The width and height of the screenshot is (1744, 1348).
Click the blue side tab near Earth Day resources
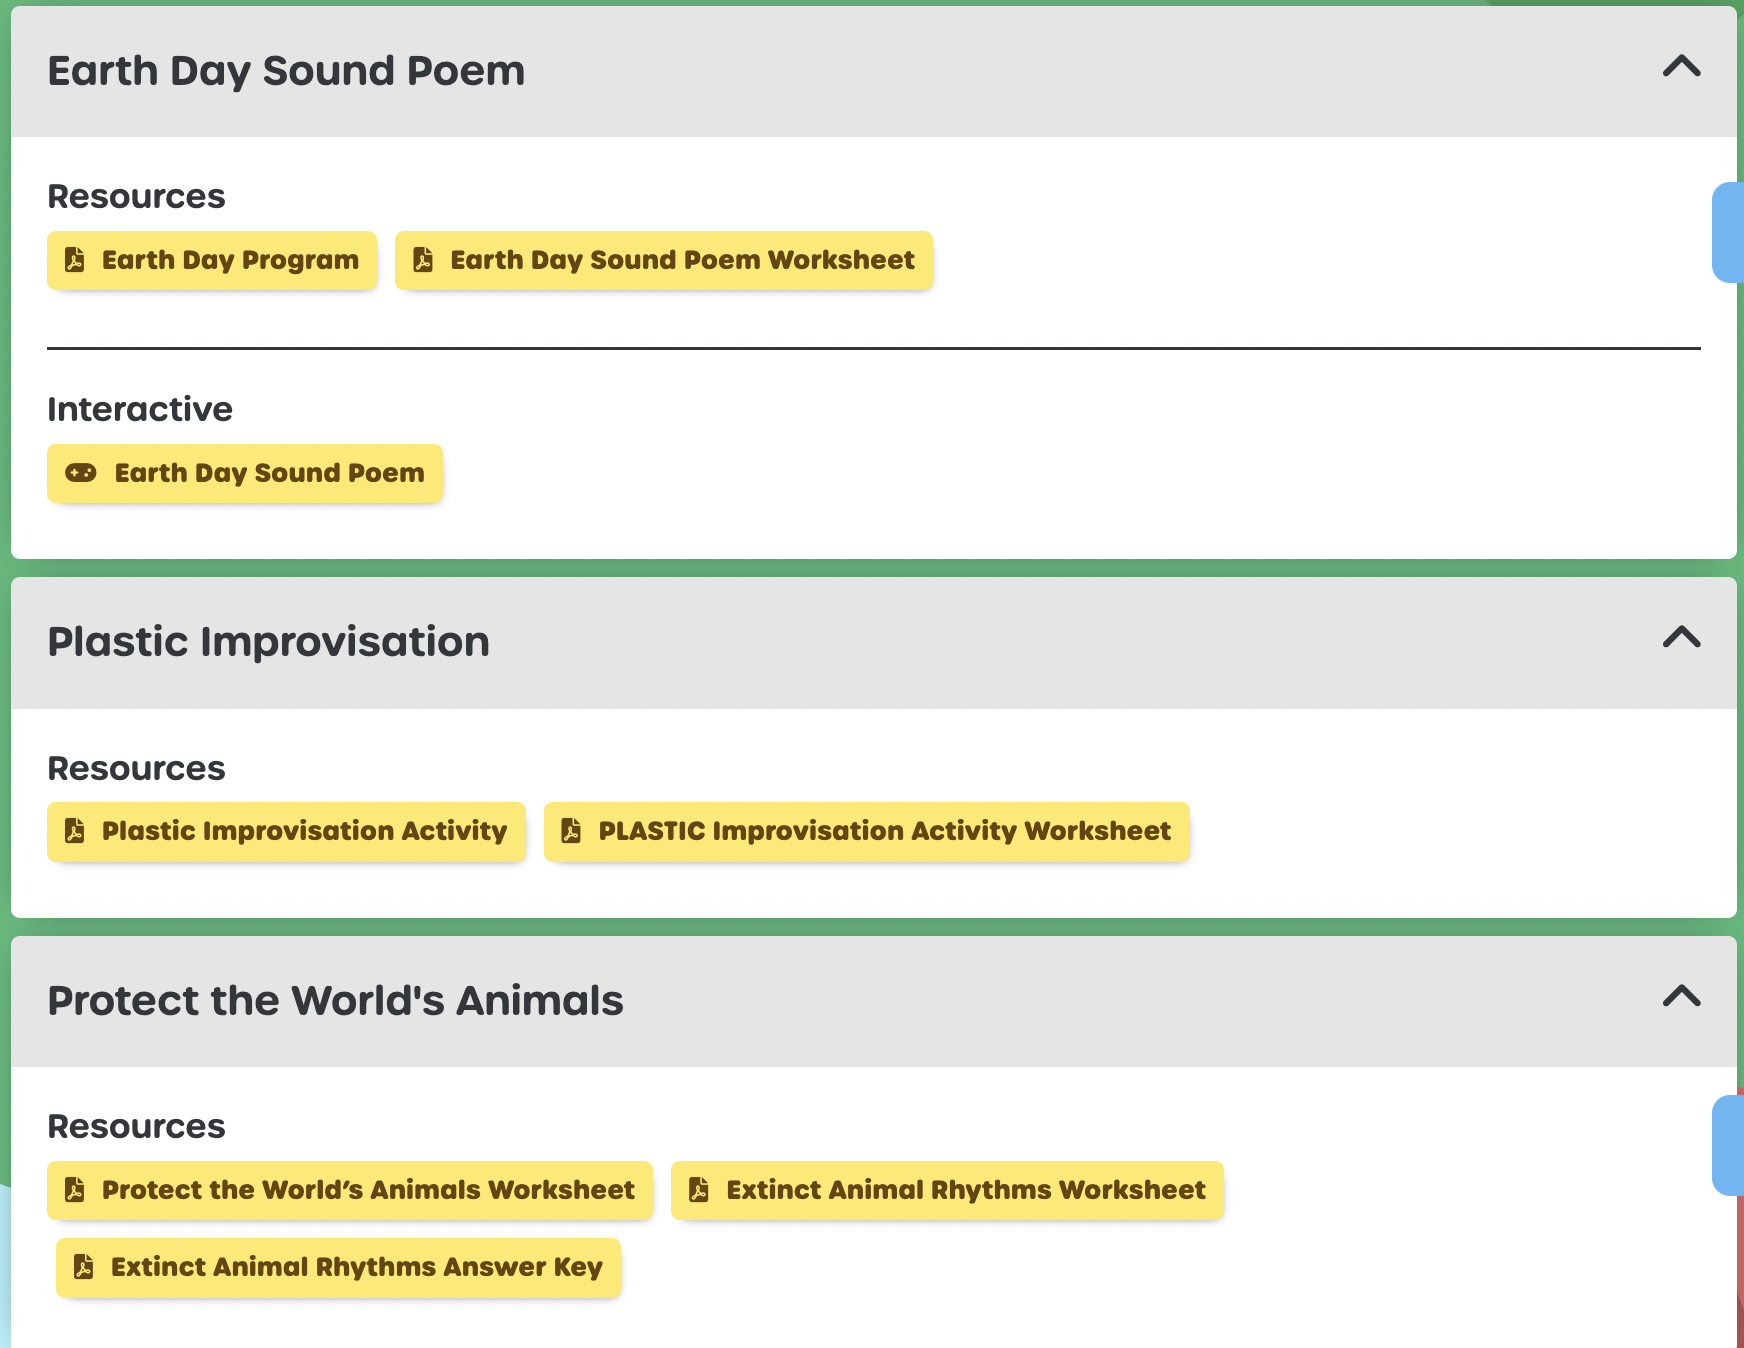coord(1729,232)
